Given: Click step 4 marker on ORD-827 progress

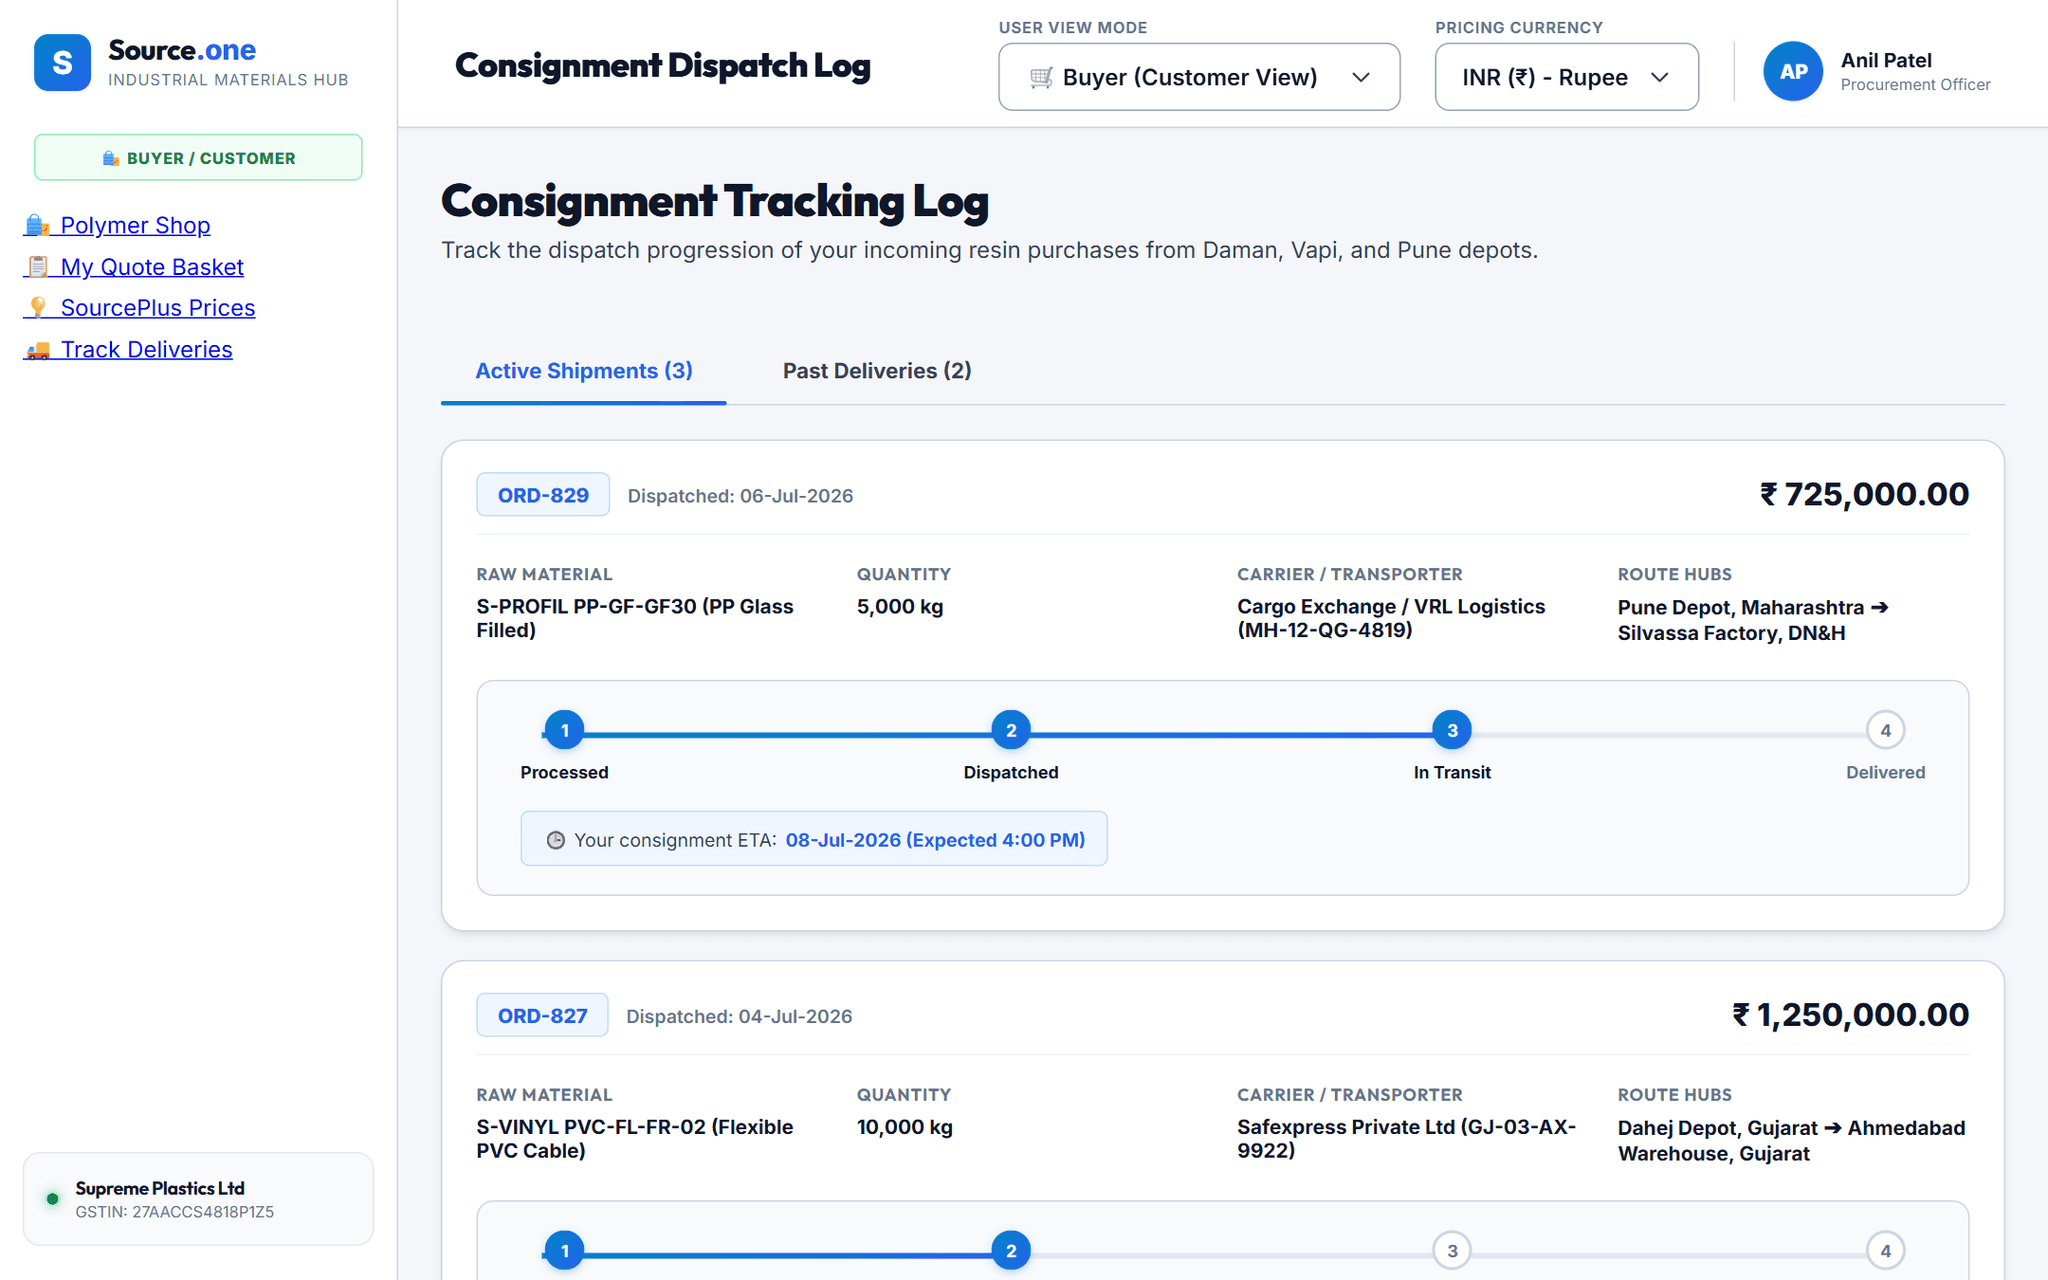Looking at the screenshot, I should click(1885, 1251).
